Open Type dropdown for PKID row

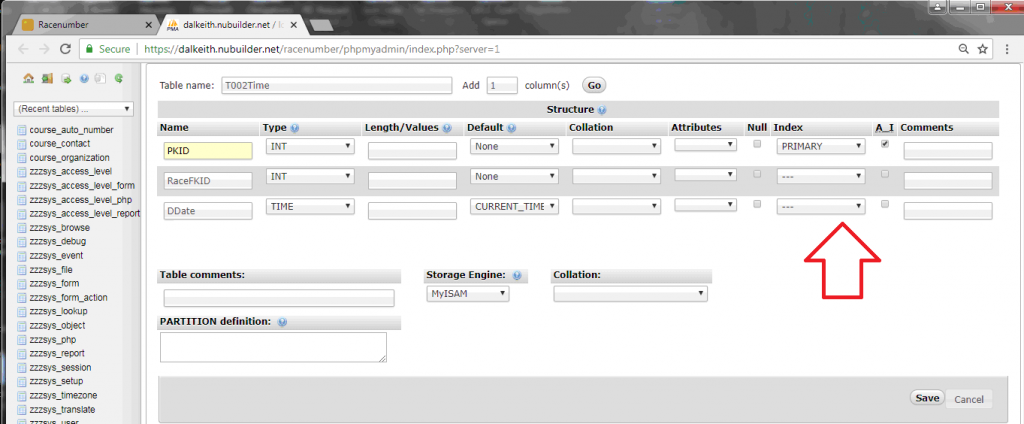pyautogui.click(x=310, y=146)
